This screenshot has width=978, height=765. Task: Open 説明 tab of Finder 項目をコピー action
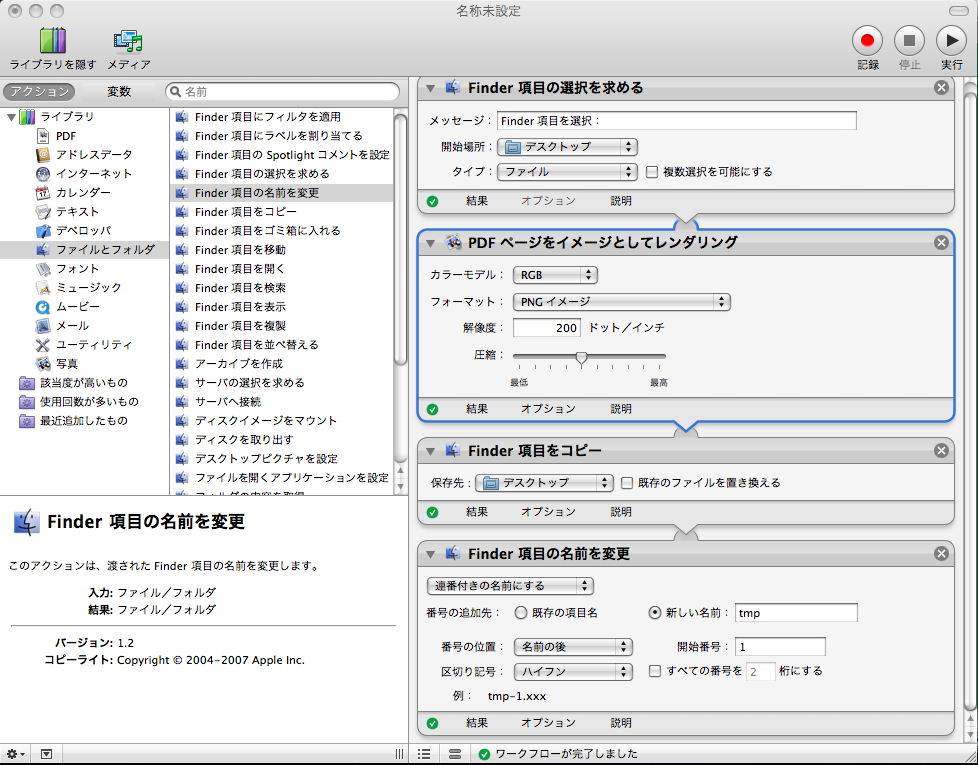621,512
